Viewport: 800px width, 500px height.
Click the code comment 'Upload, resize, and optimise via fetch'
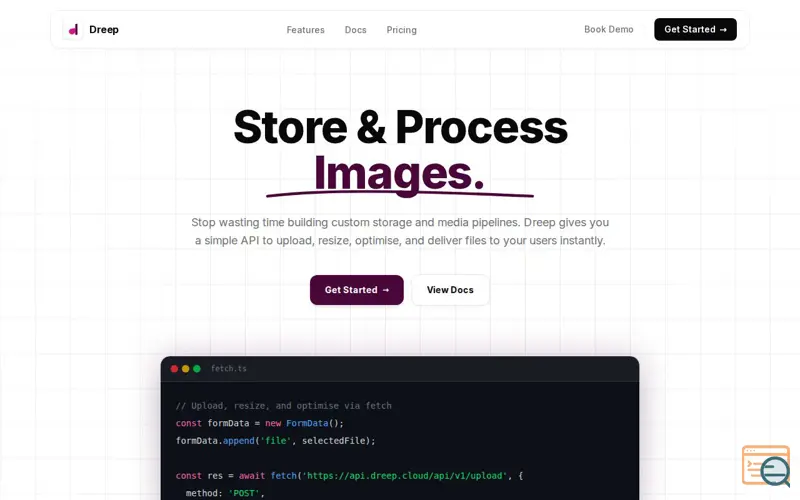[284, 406]
